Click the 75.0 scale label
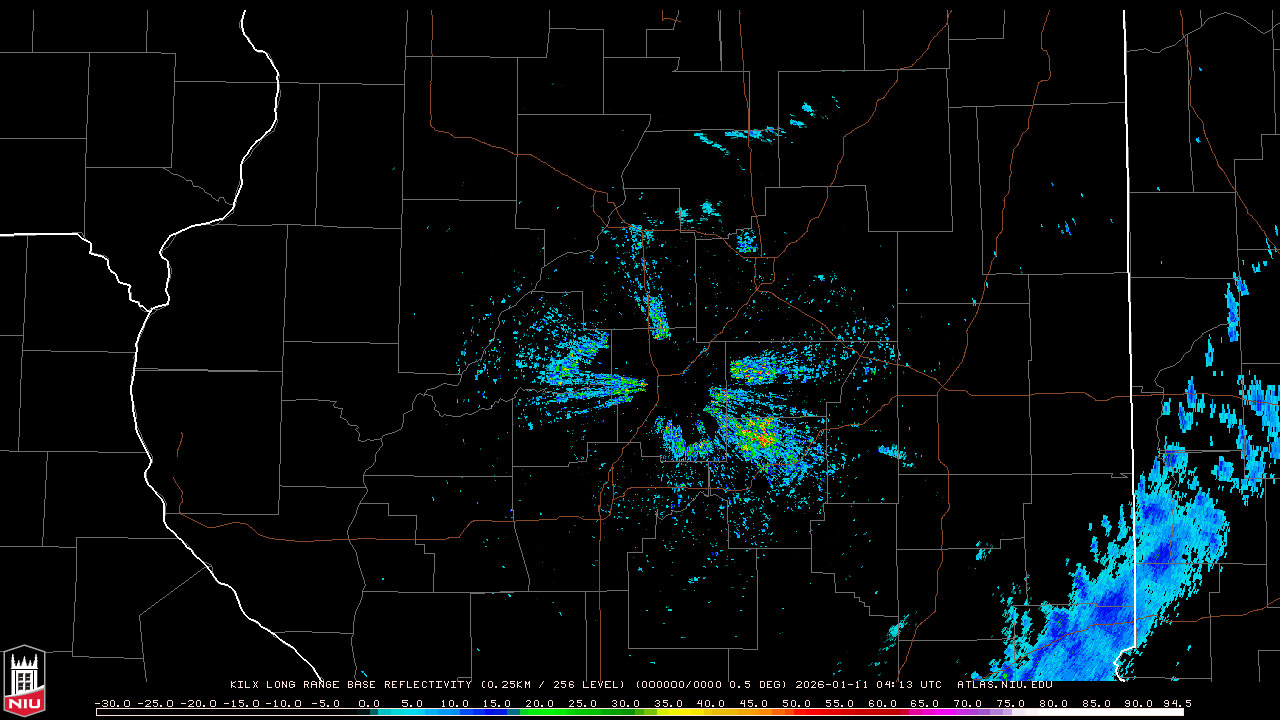 [x=1012, y=704]
